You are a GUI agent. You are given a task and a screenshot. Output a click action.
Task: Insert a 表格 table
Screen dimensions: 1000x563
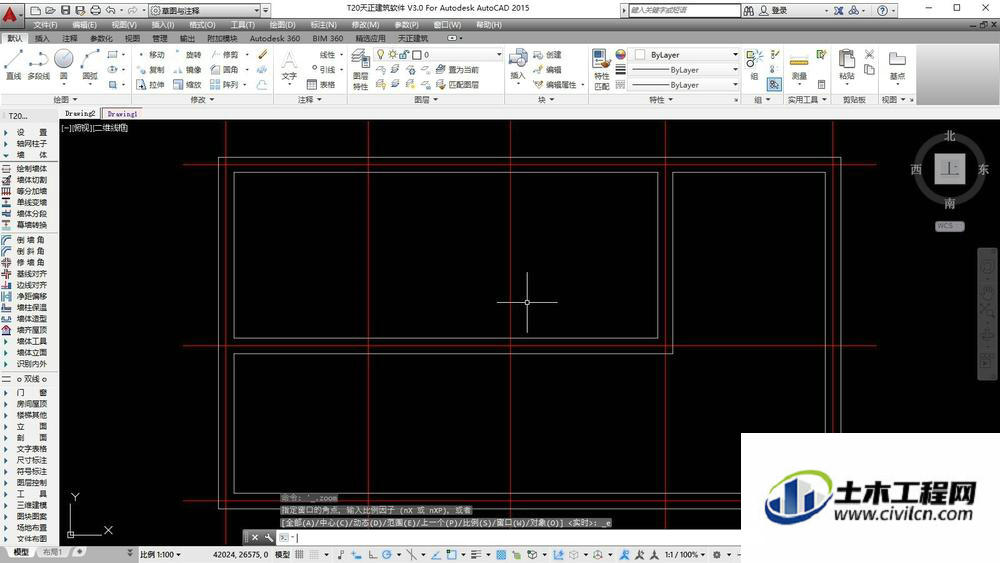click(x=321, y=84)
